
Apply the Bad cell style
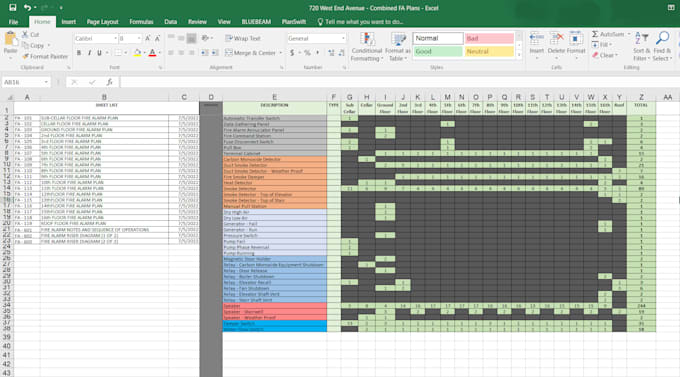pos(489,38)
